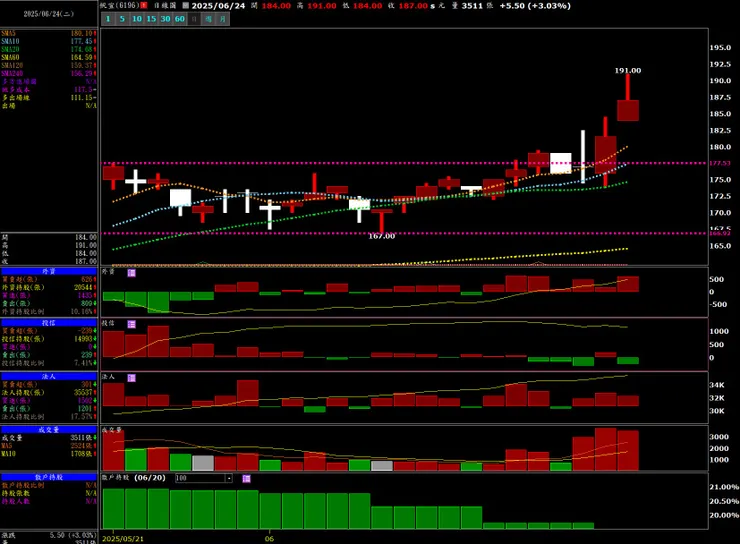
Task: Click the 投信持股(張) value 14993
Action: [83, 339]
